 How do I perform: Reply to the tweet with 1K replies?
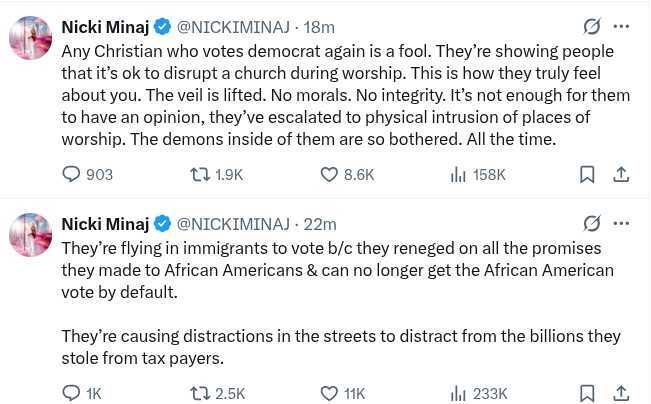pyautogui.click(x=71, y=393)
